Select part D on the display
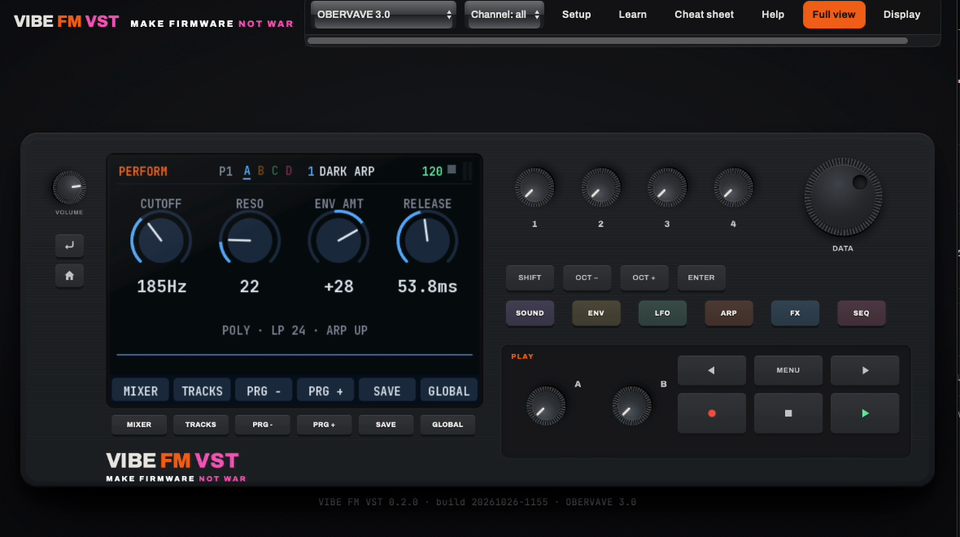This screenshot has width=960, height=537. [289, 171]
